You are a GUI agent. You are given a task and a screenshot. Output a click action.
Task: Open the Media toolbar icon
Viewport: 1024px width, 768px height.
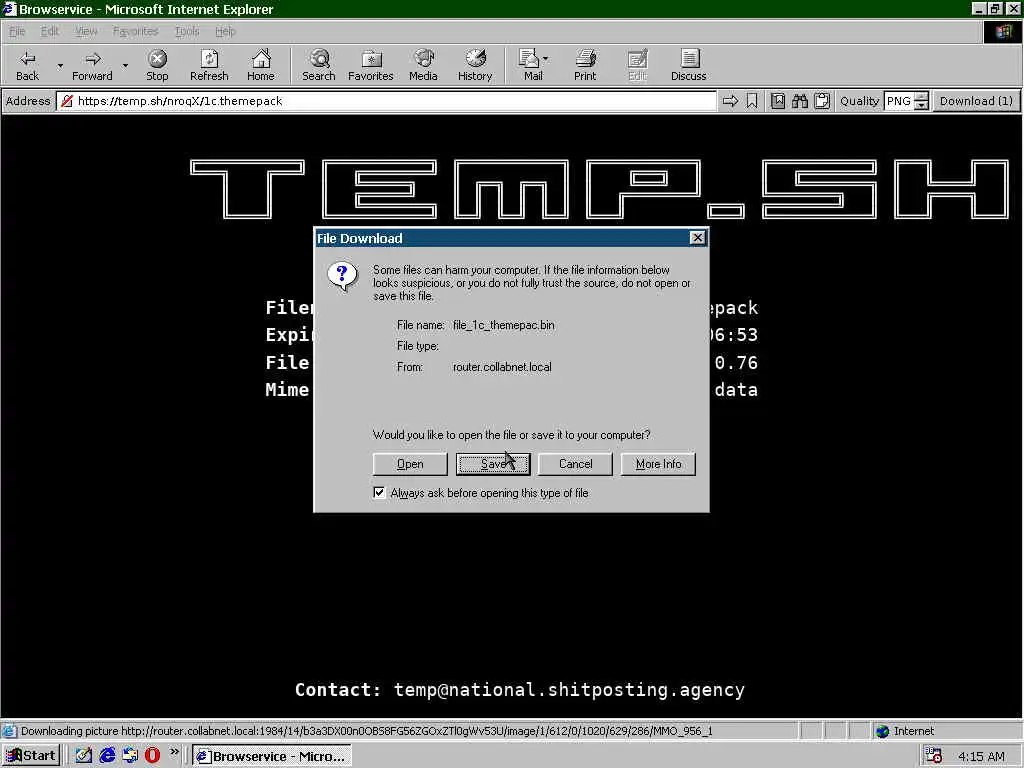click(424, 59)
